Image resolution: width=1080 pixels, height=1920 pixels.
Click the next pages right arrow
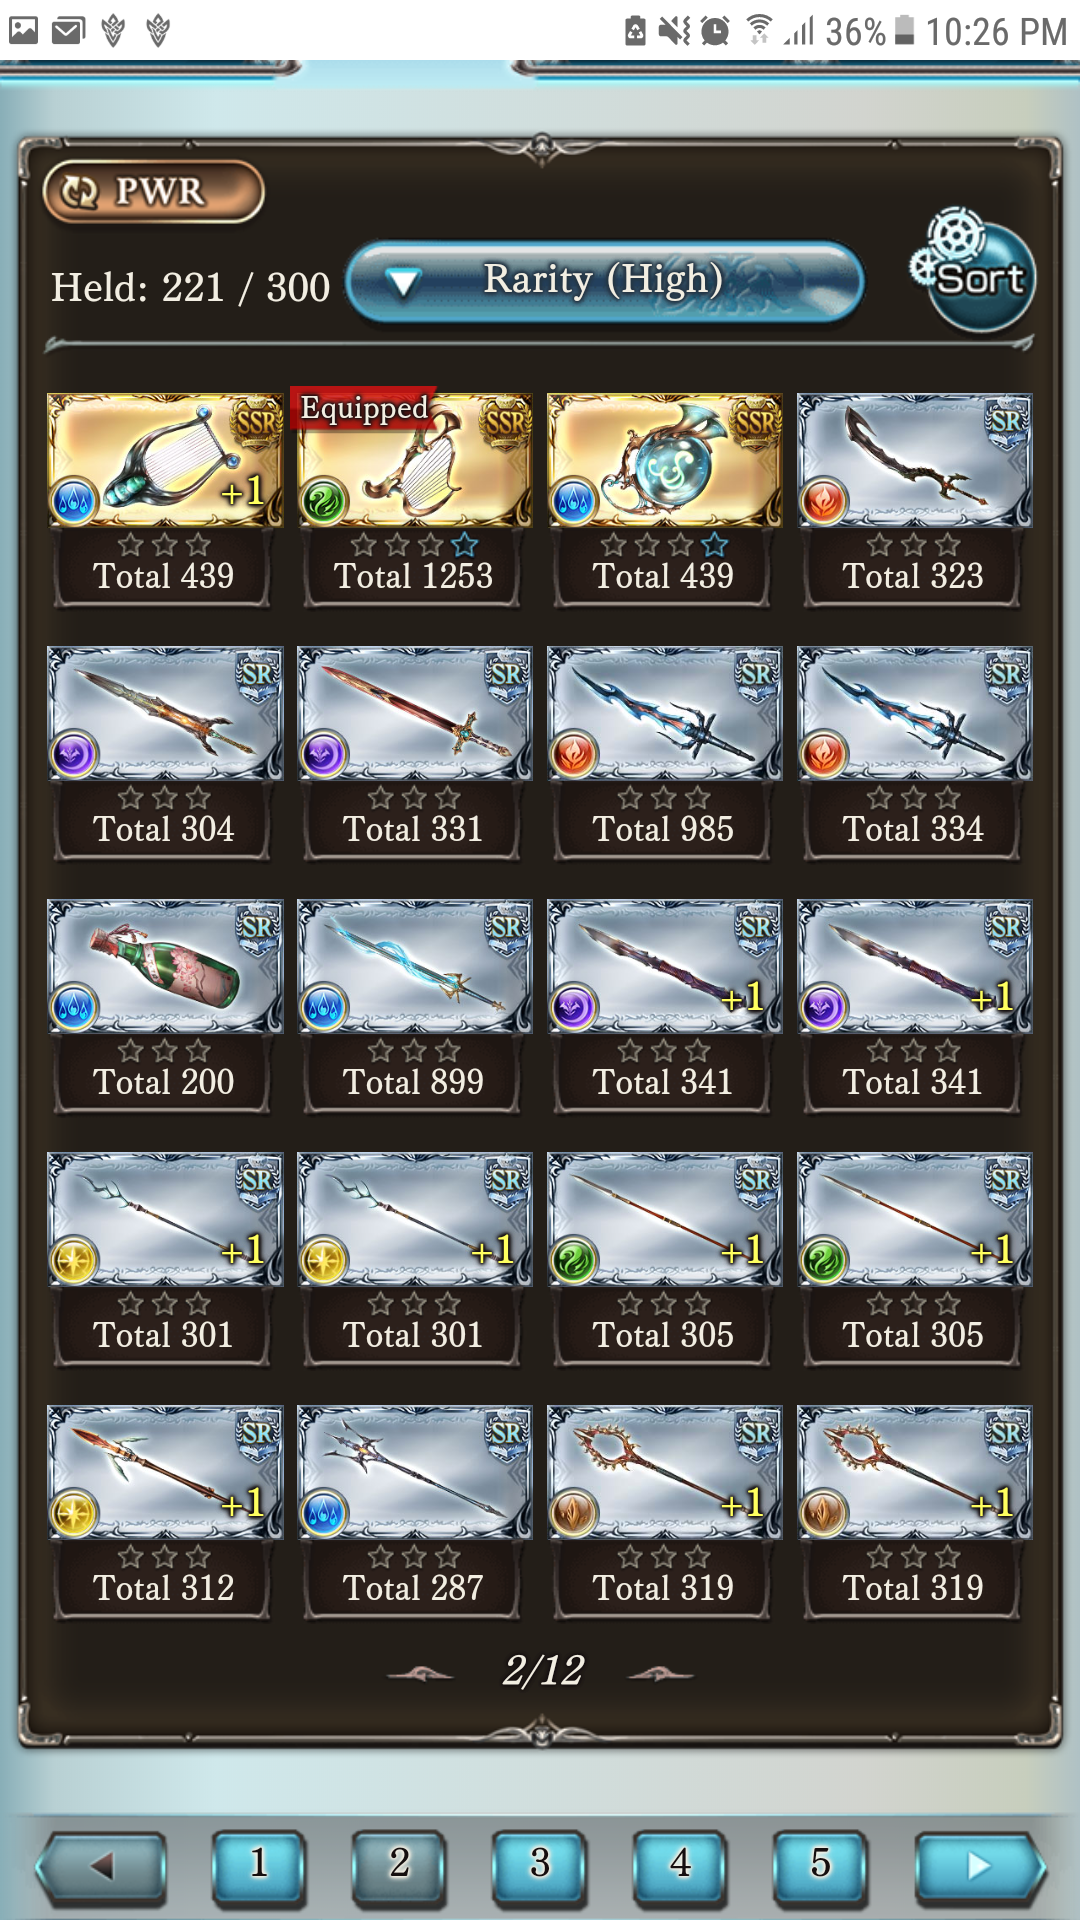click(x=980, y=1866)
